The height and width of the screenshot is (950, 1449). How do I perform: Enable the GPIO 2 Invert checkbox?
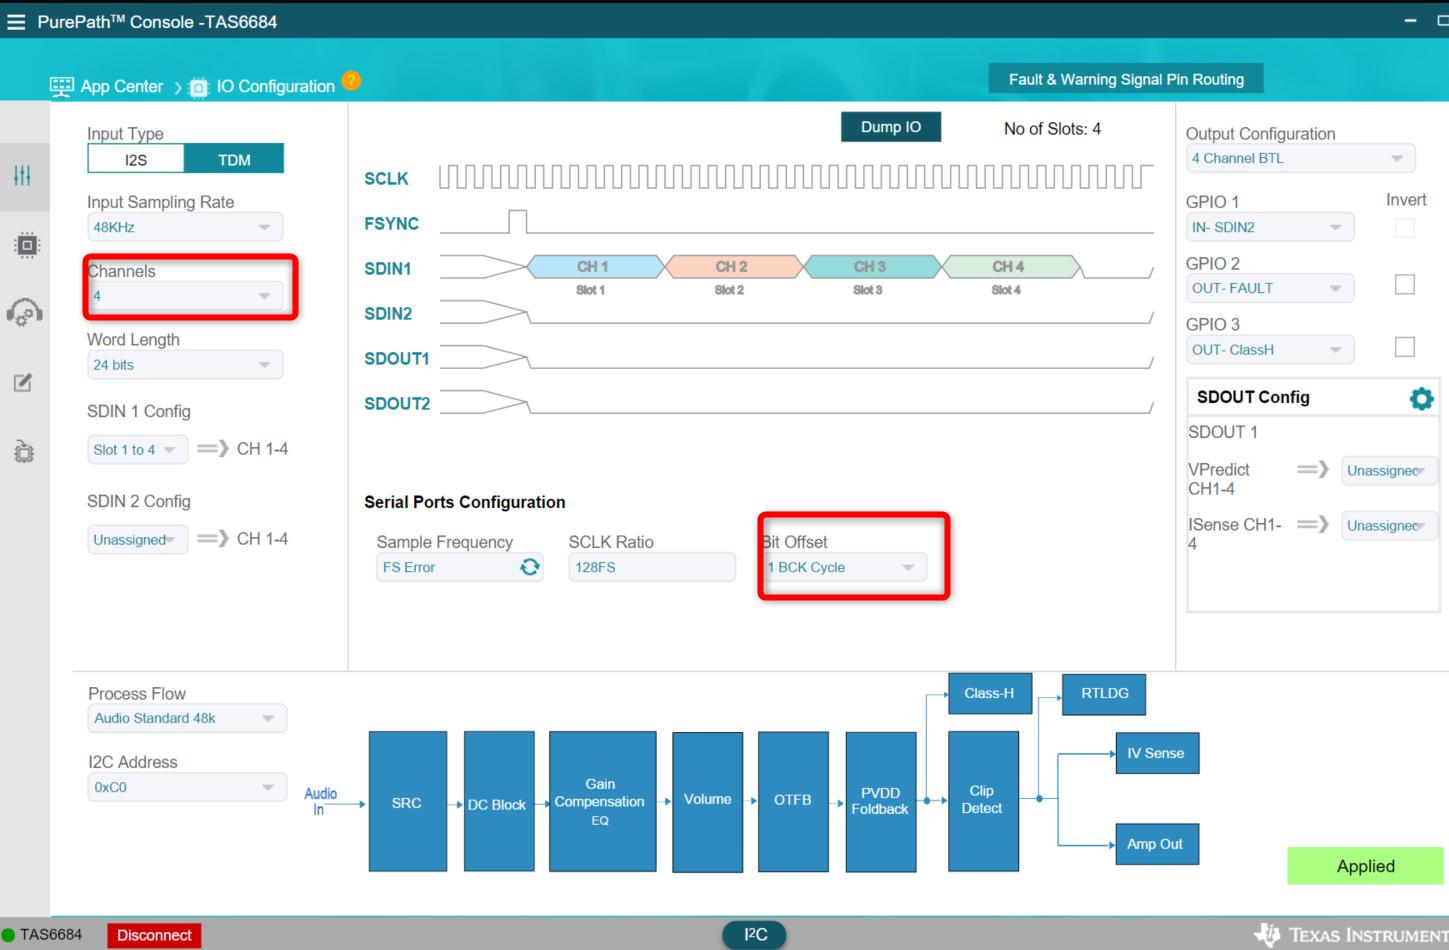tap(1405, 285)
